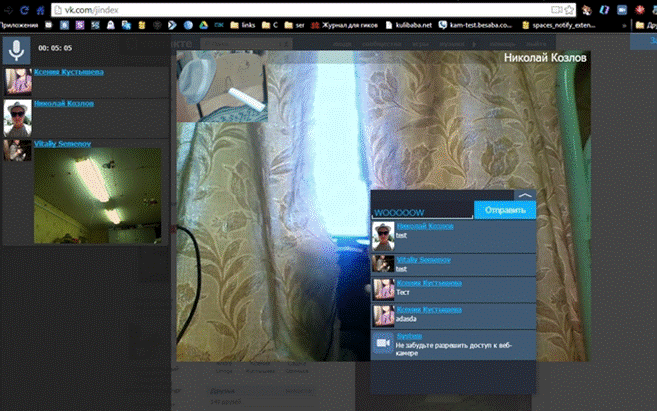Click Ксения Кустышева's avatar beside 'adasda' message

[x=383, y=316]
